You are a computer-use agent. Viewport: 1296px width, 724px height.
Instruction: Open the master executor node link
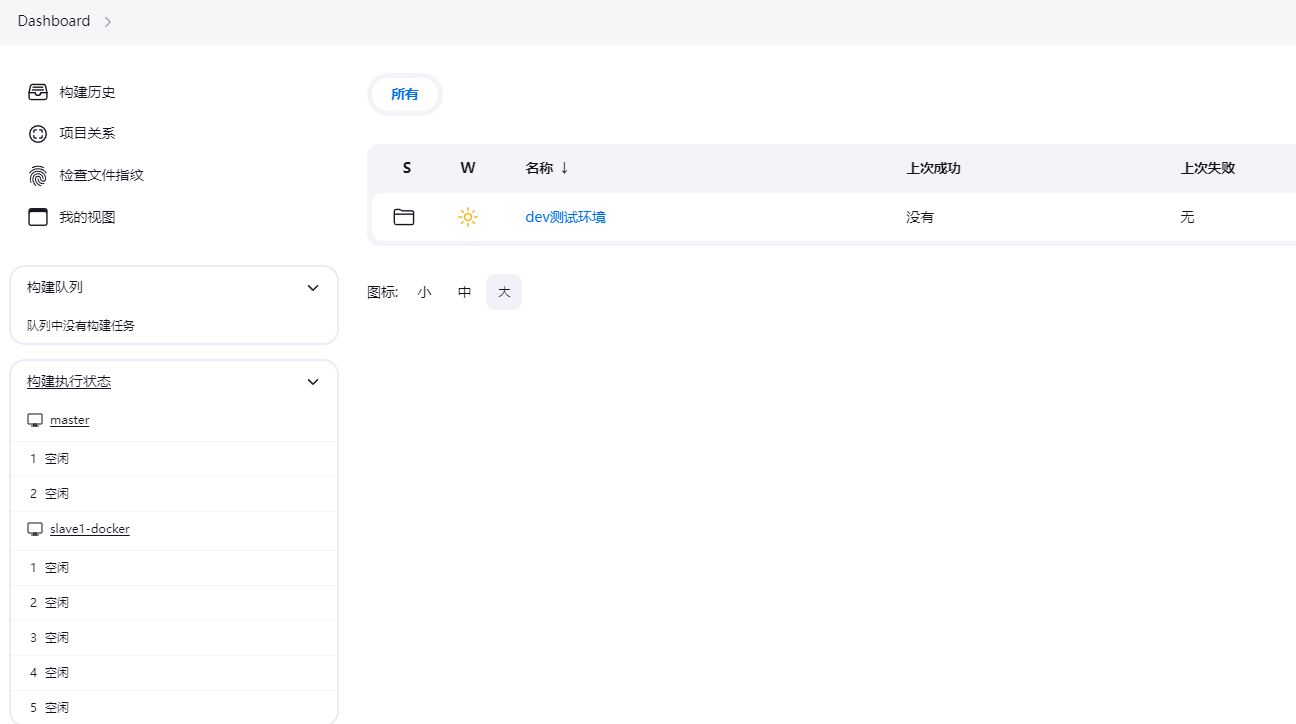click(x=69, y=419)
